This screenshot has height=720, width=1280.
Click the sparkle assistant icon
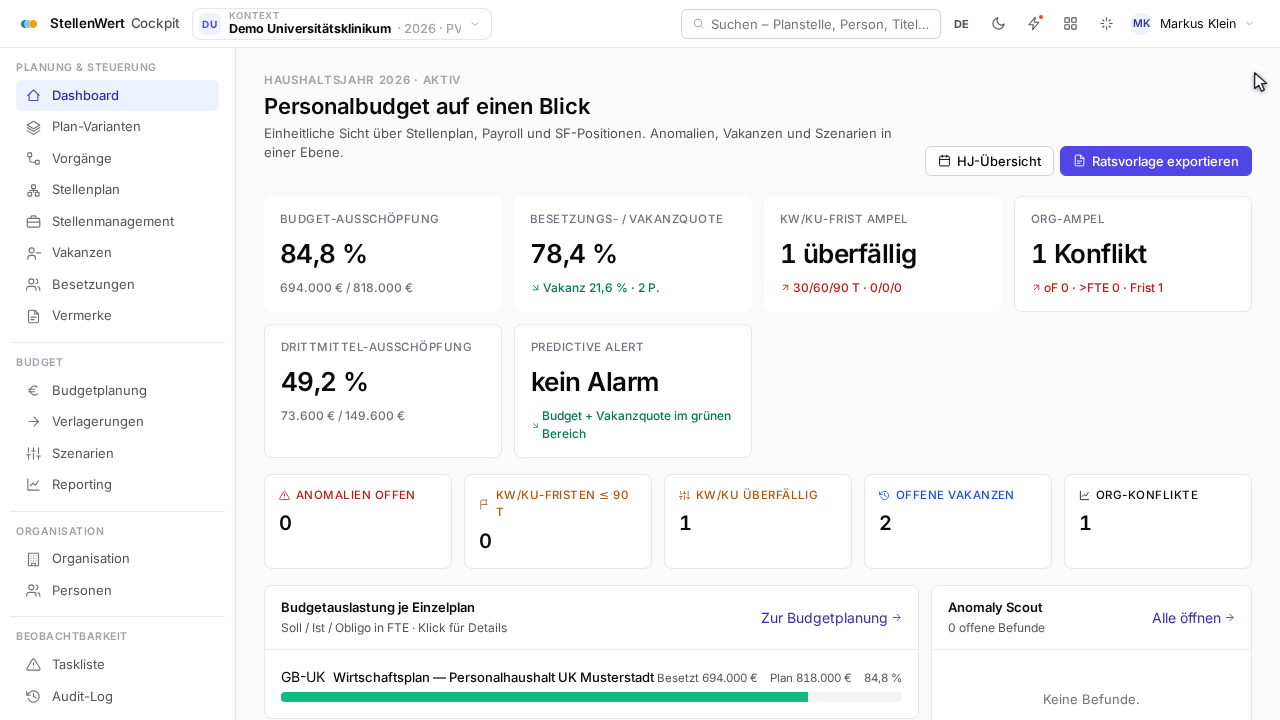point(1106,24)
